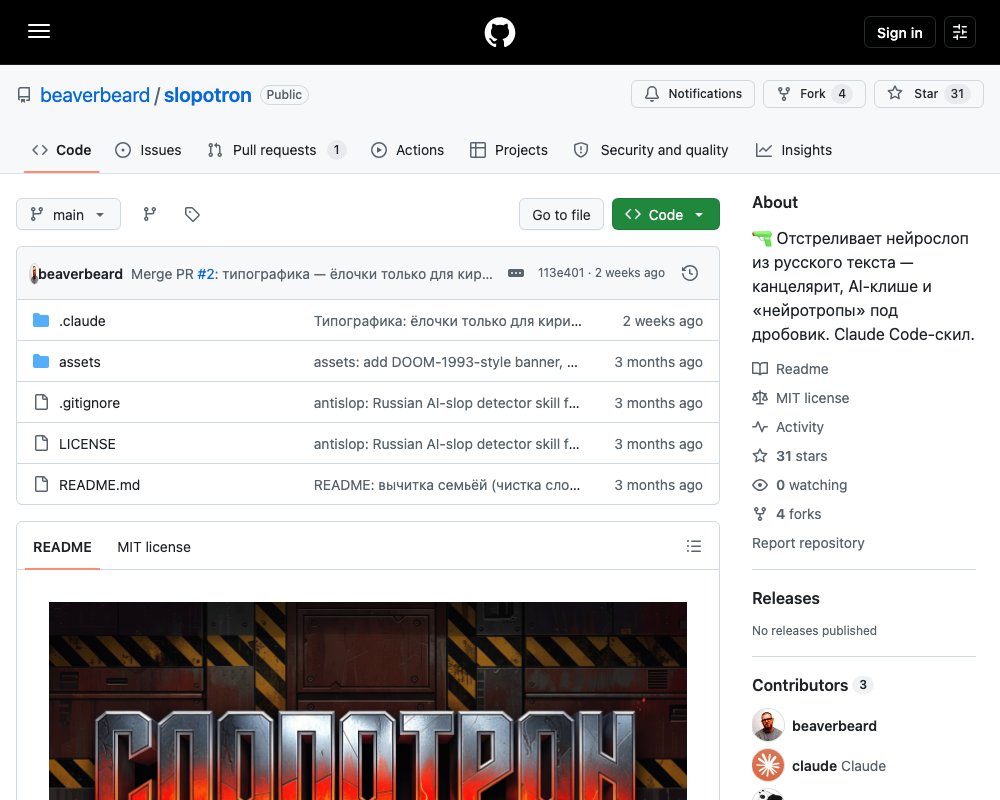The image size is (1000, 800).
Task: Open the Projects tab
Action: tap(509, 150)
